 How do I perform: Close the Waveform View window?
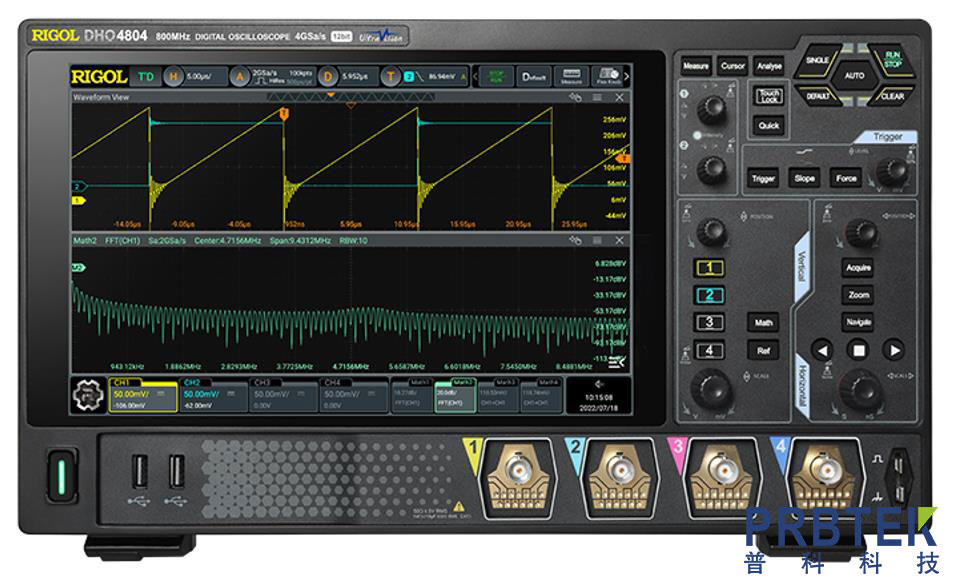pyautogui.click(x=619, y=97)
